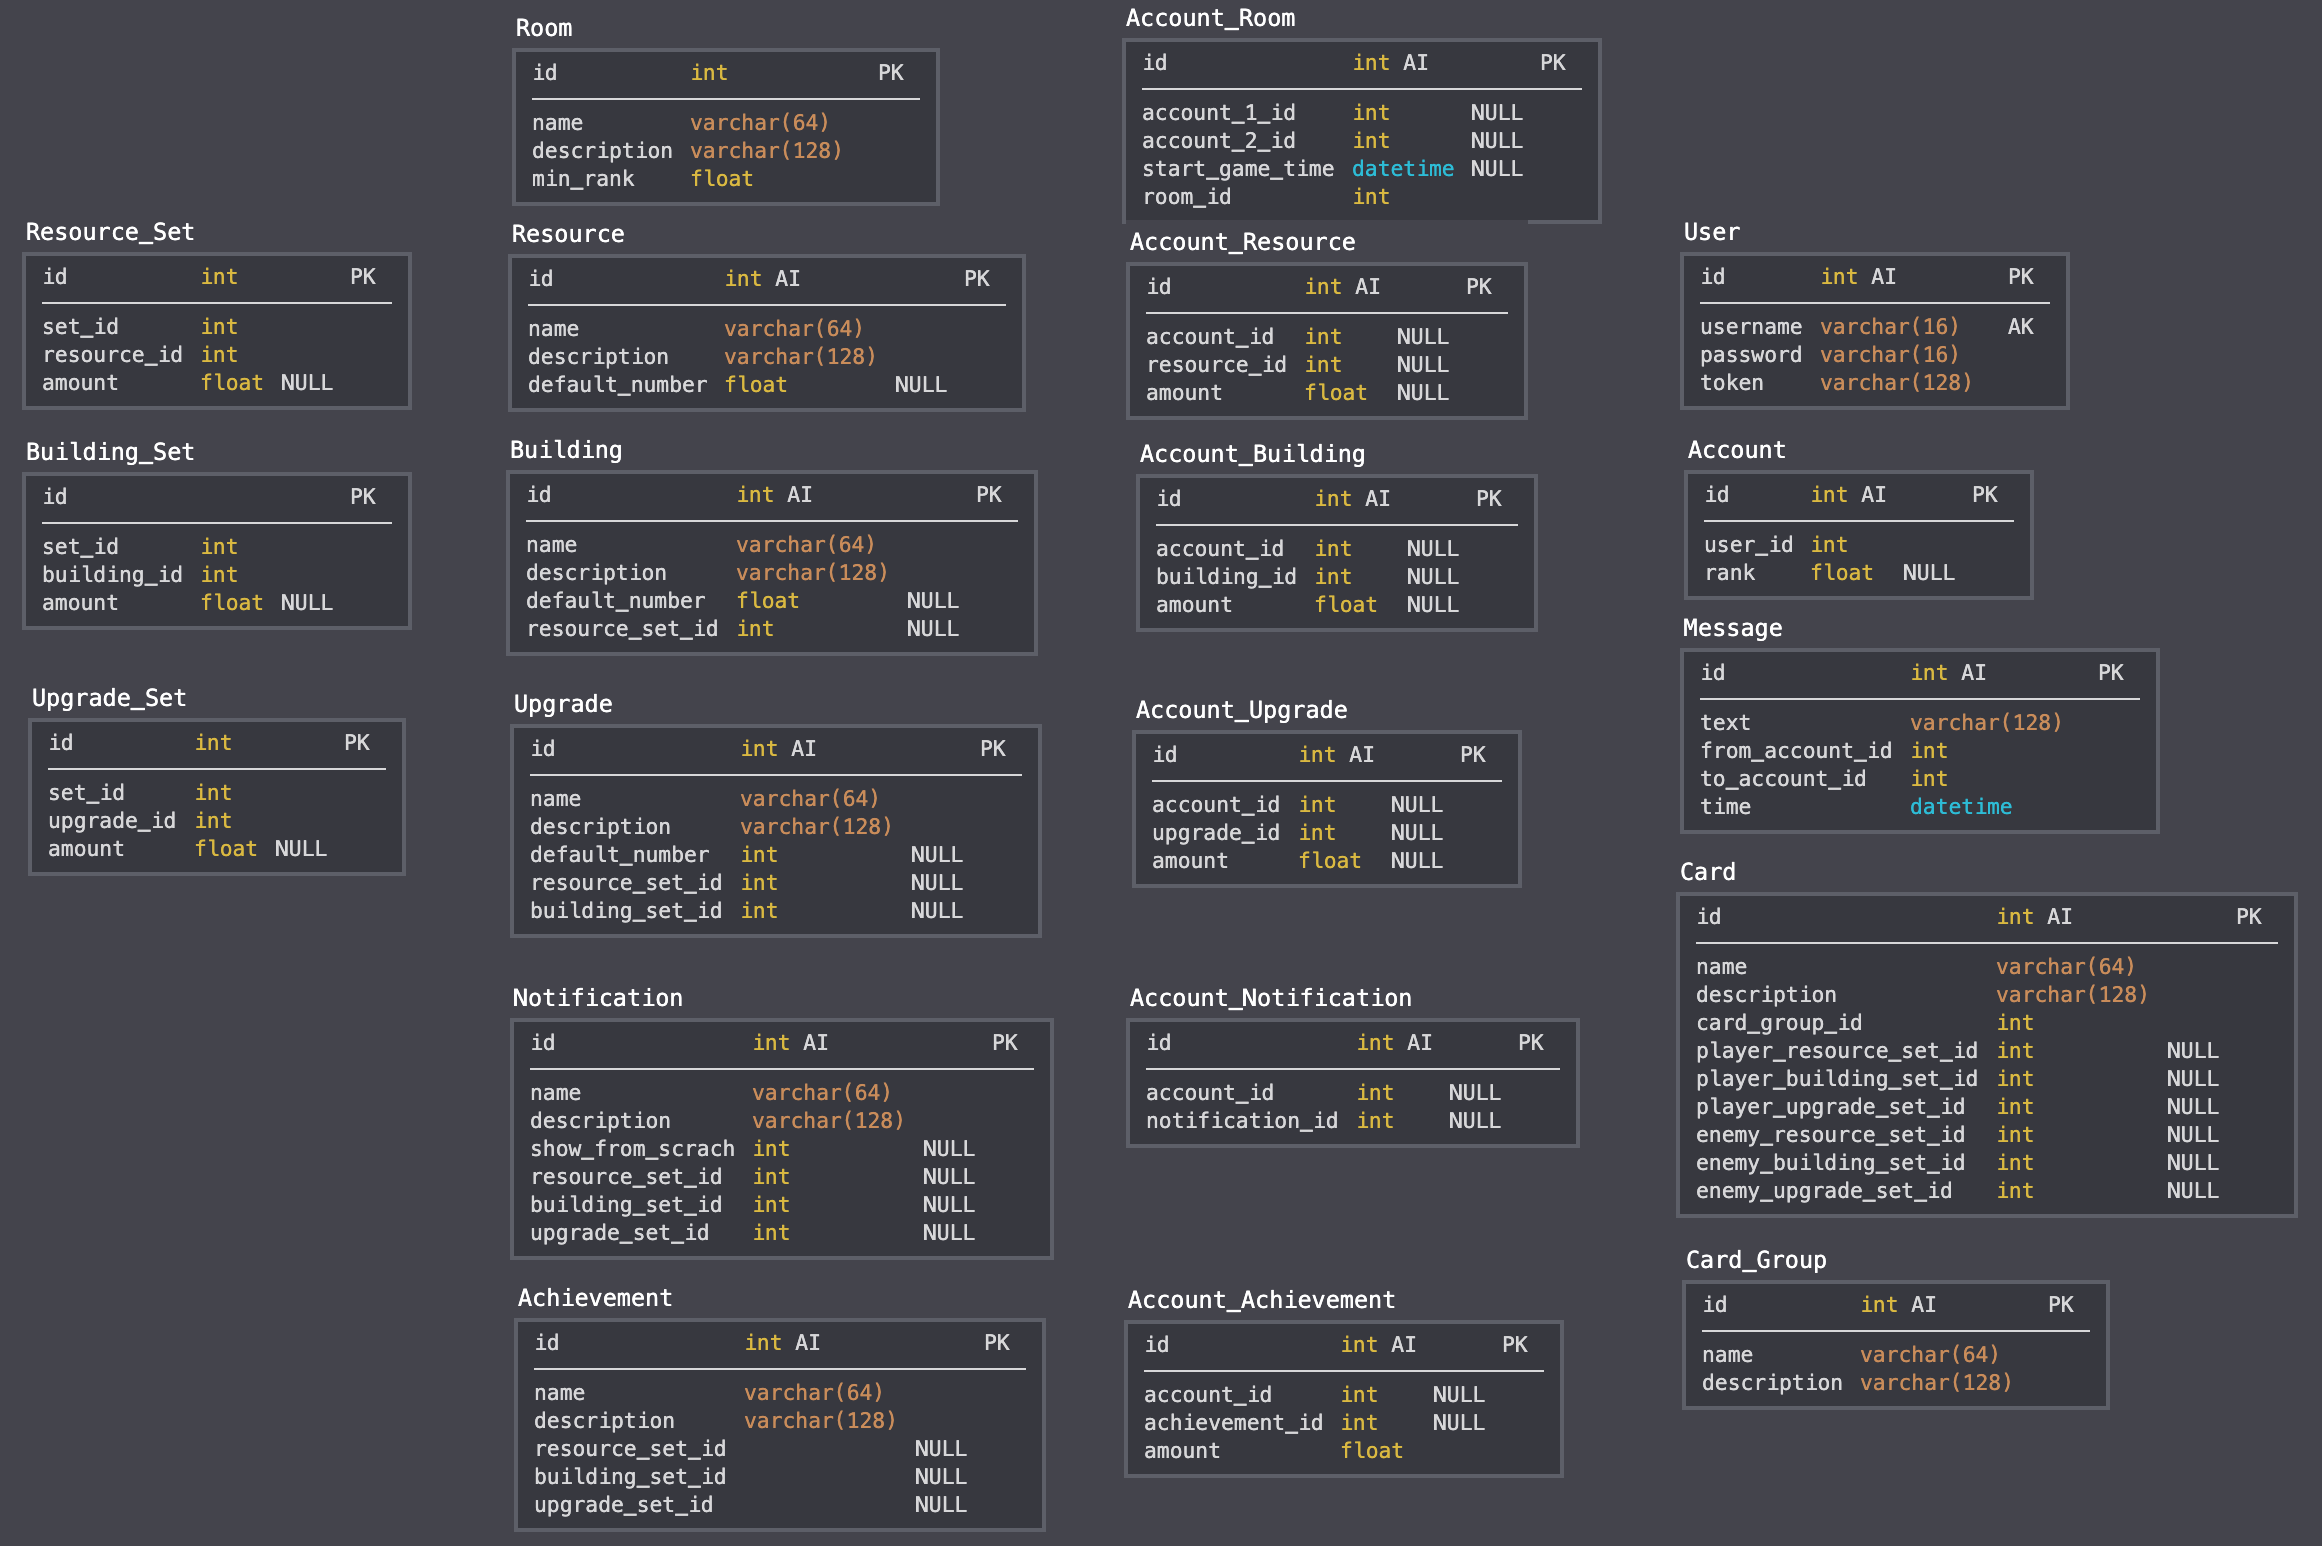Select the Room table title
Image resolution: width=2322 pixels, height=1546 pixels.
[543, 28]
